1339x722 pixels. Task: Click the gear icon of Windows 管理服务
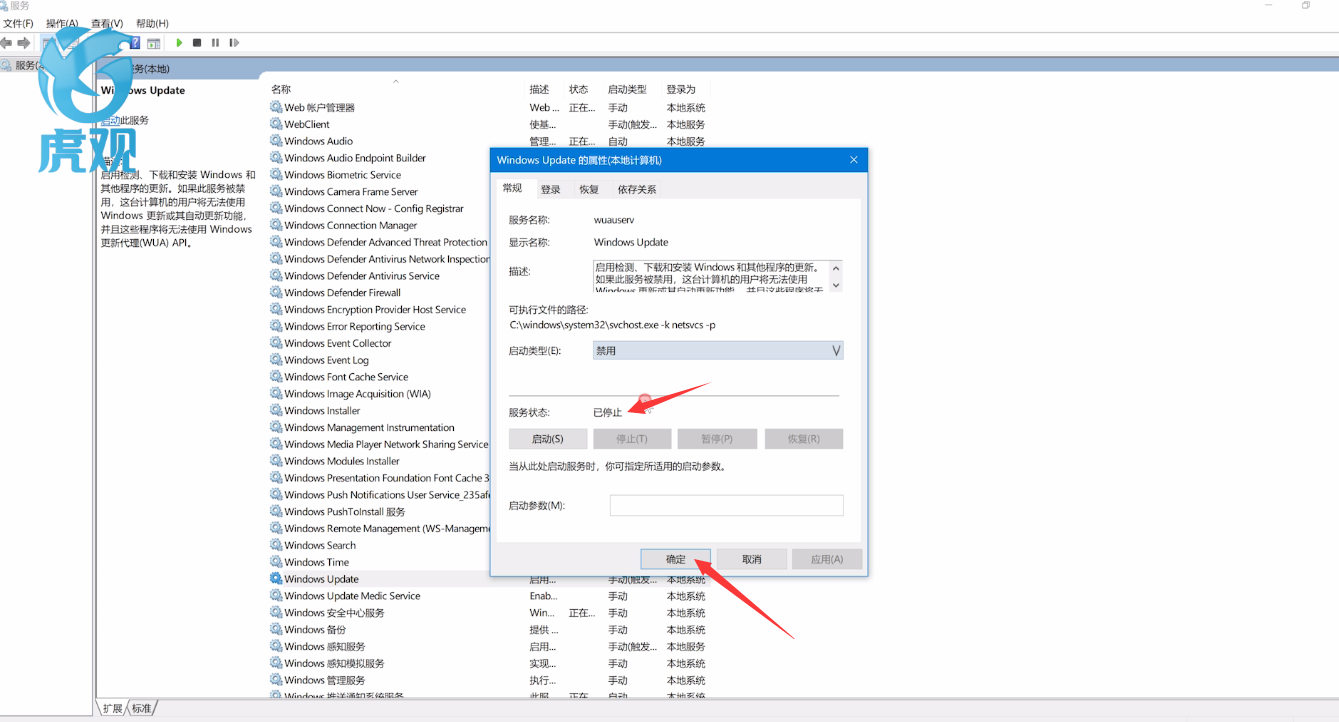[x=276, y=680]
